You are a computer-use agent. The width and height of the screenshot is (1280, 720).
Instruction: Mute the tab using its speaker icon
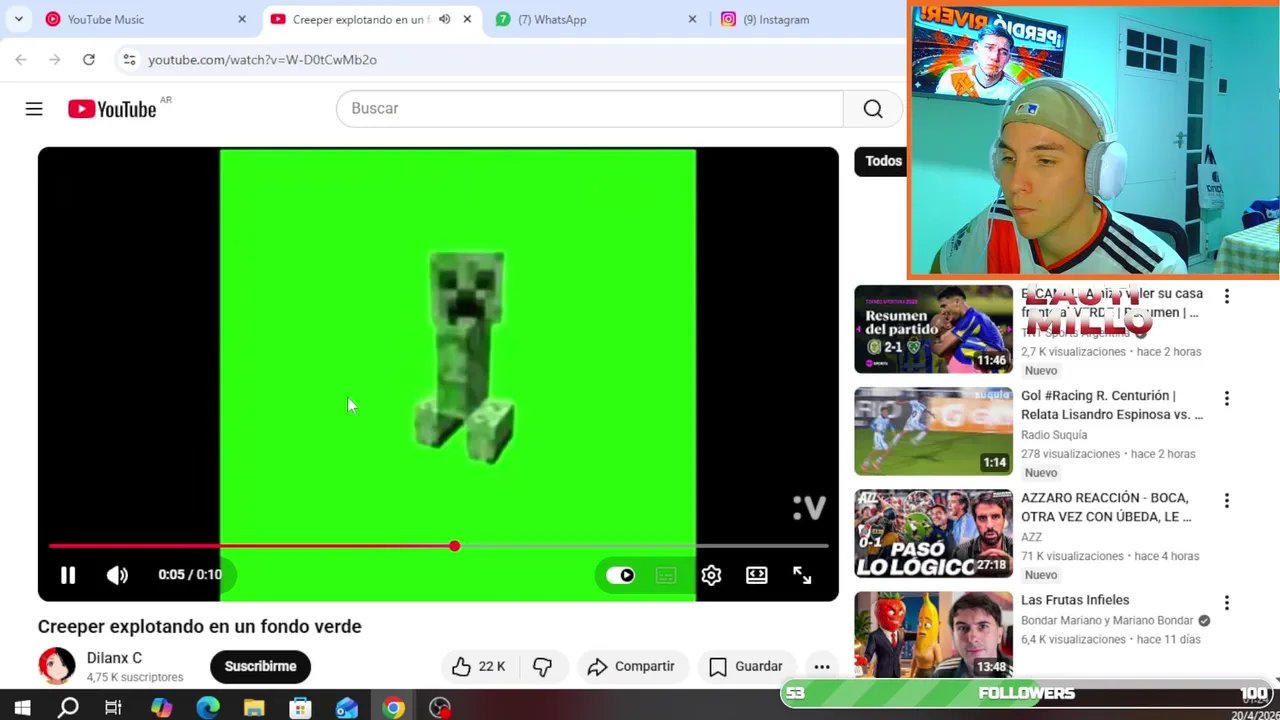pos(444,19)
